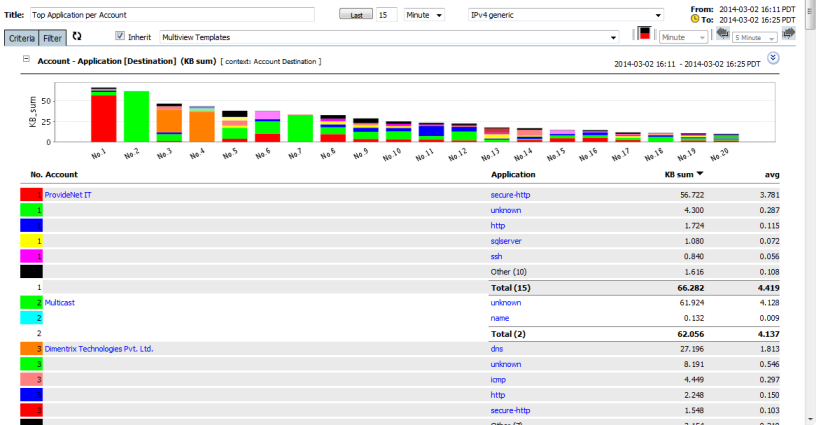Click red swatch for ProvideNet IT secure-http
Image resolution: width=816 pixels, height=425 pixels.
pos(31,195)
